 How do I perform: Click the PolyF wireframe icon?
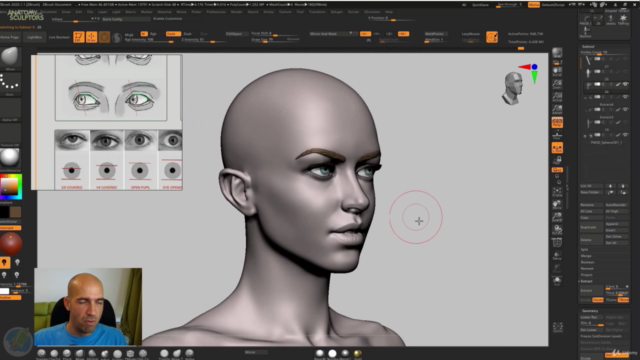click(557, 243)
